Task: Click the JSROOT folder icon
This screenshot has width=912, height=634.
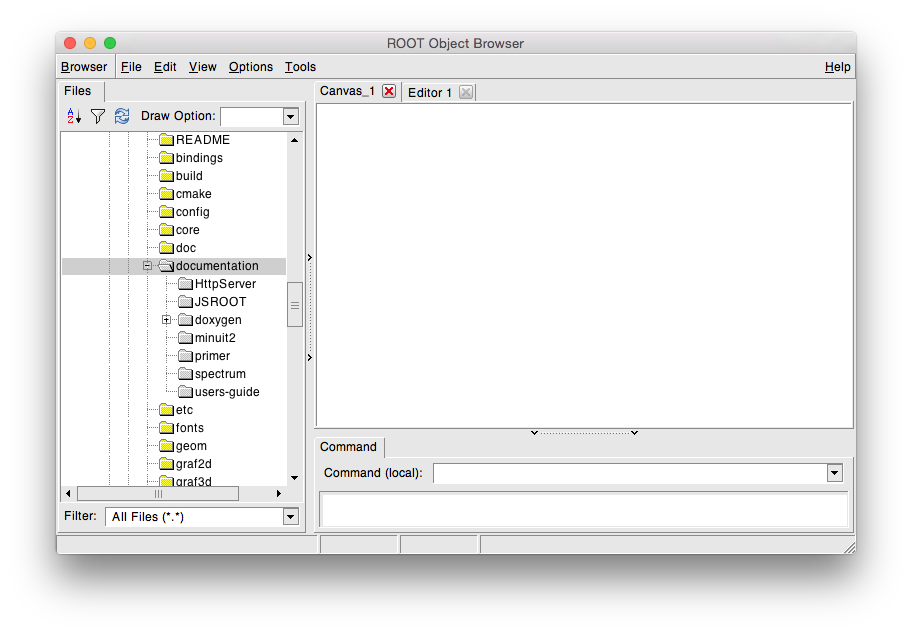Action: pos(185,302)
